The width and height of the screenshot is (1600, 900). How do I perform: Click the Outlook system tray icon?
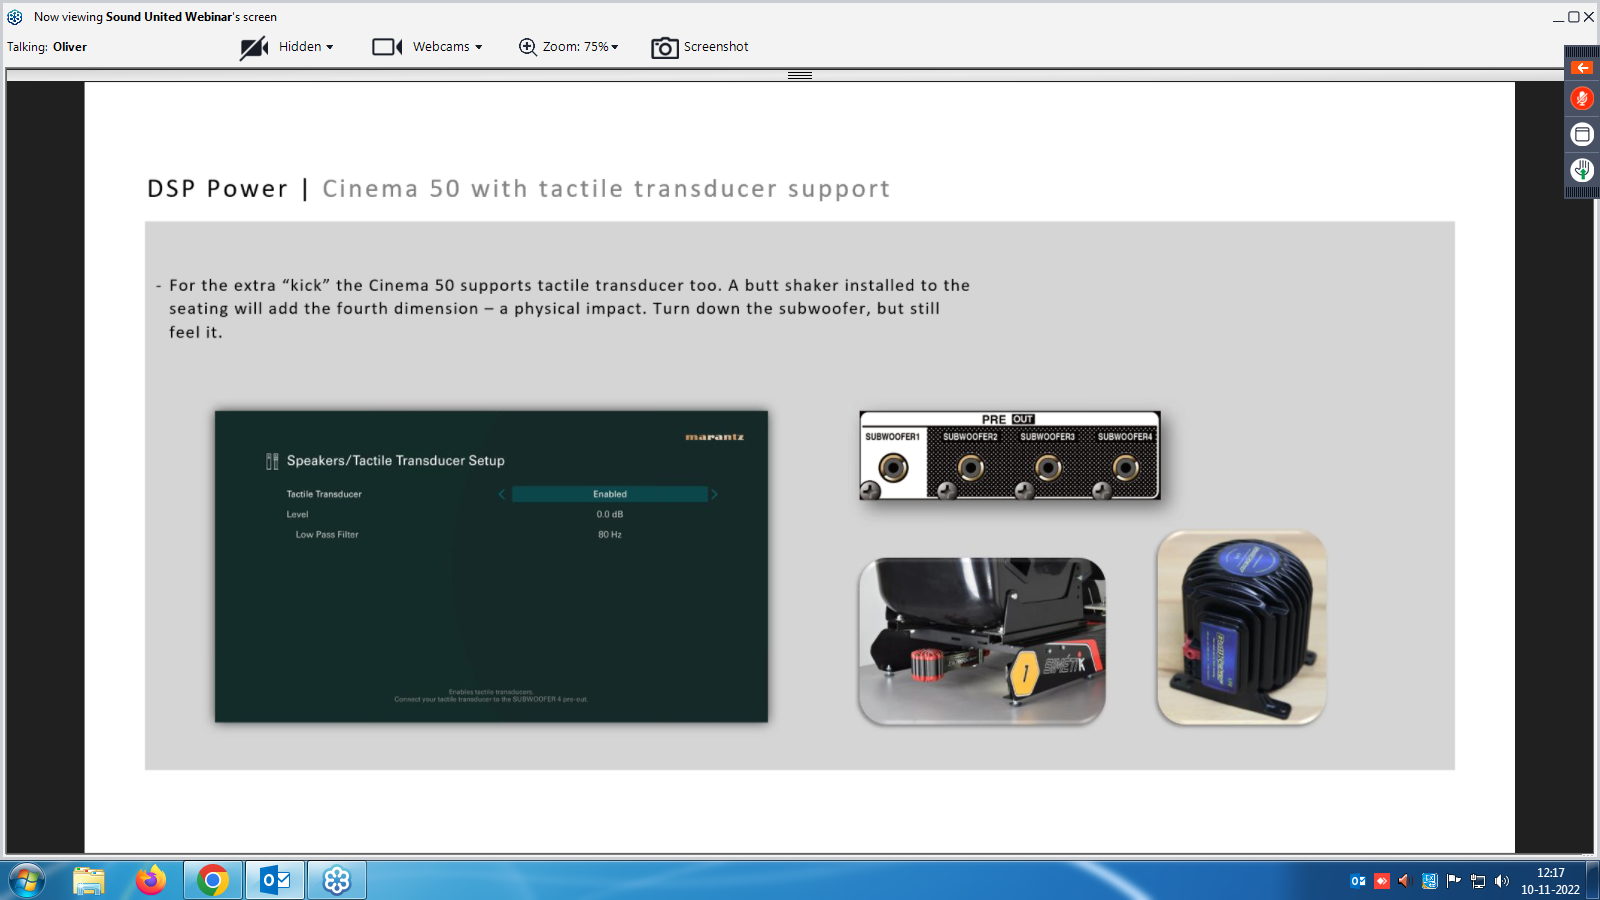(1358, 881)
